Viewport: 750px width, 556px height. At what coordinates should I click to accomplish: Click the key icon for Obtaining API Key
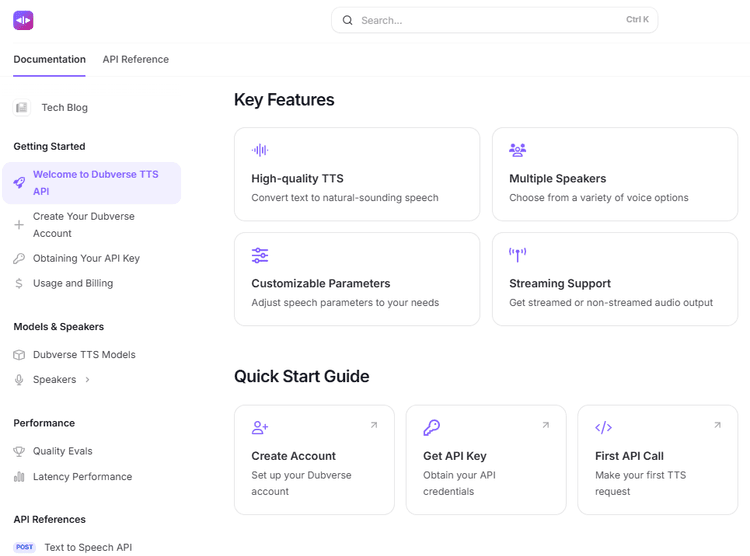point(19,259)
